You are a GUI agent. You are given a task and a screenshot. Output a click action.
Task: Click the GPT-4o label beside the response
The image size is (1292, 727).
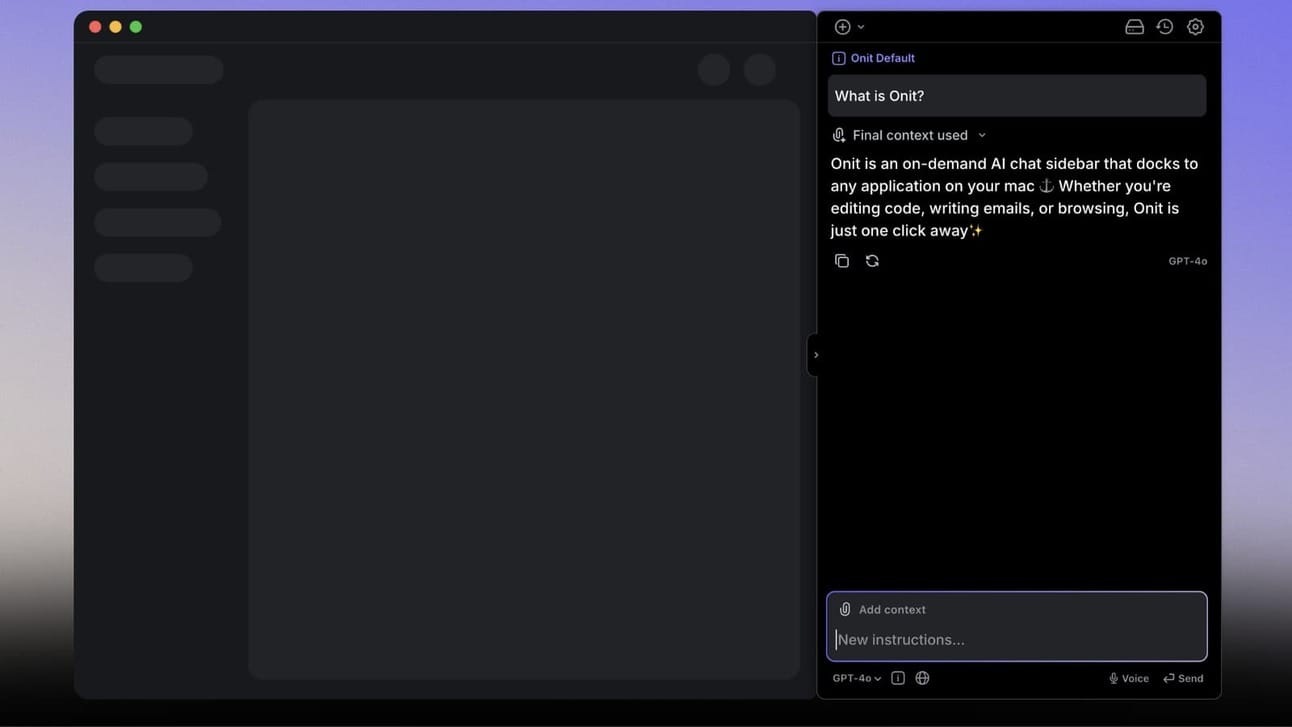click(1188, 261)
